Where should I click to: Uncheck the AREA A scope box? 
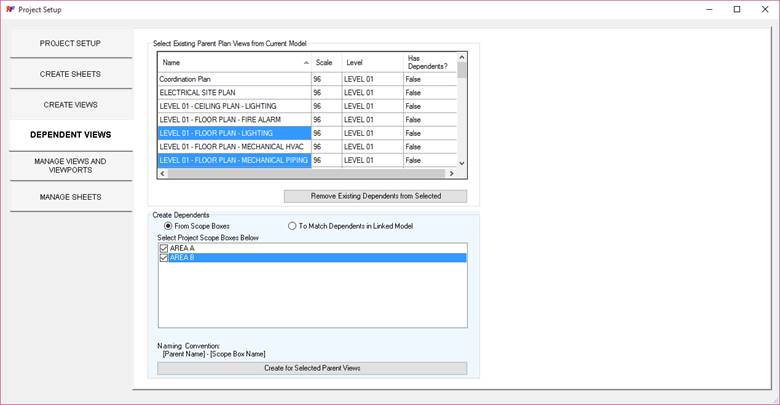[164, 248]
